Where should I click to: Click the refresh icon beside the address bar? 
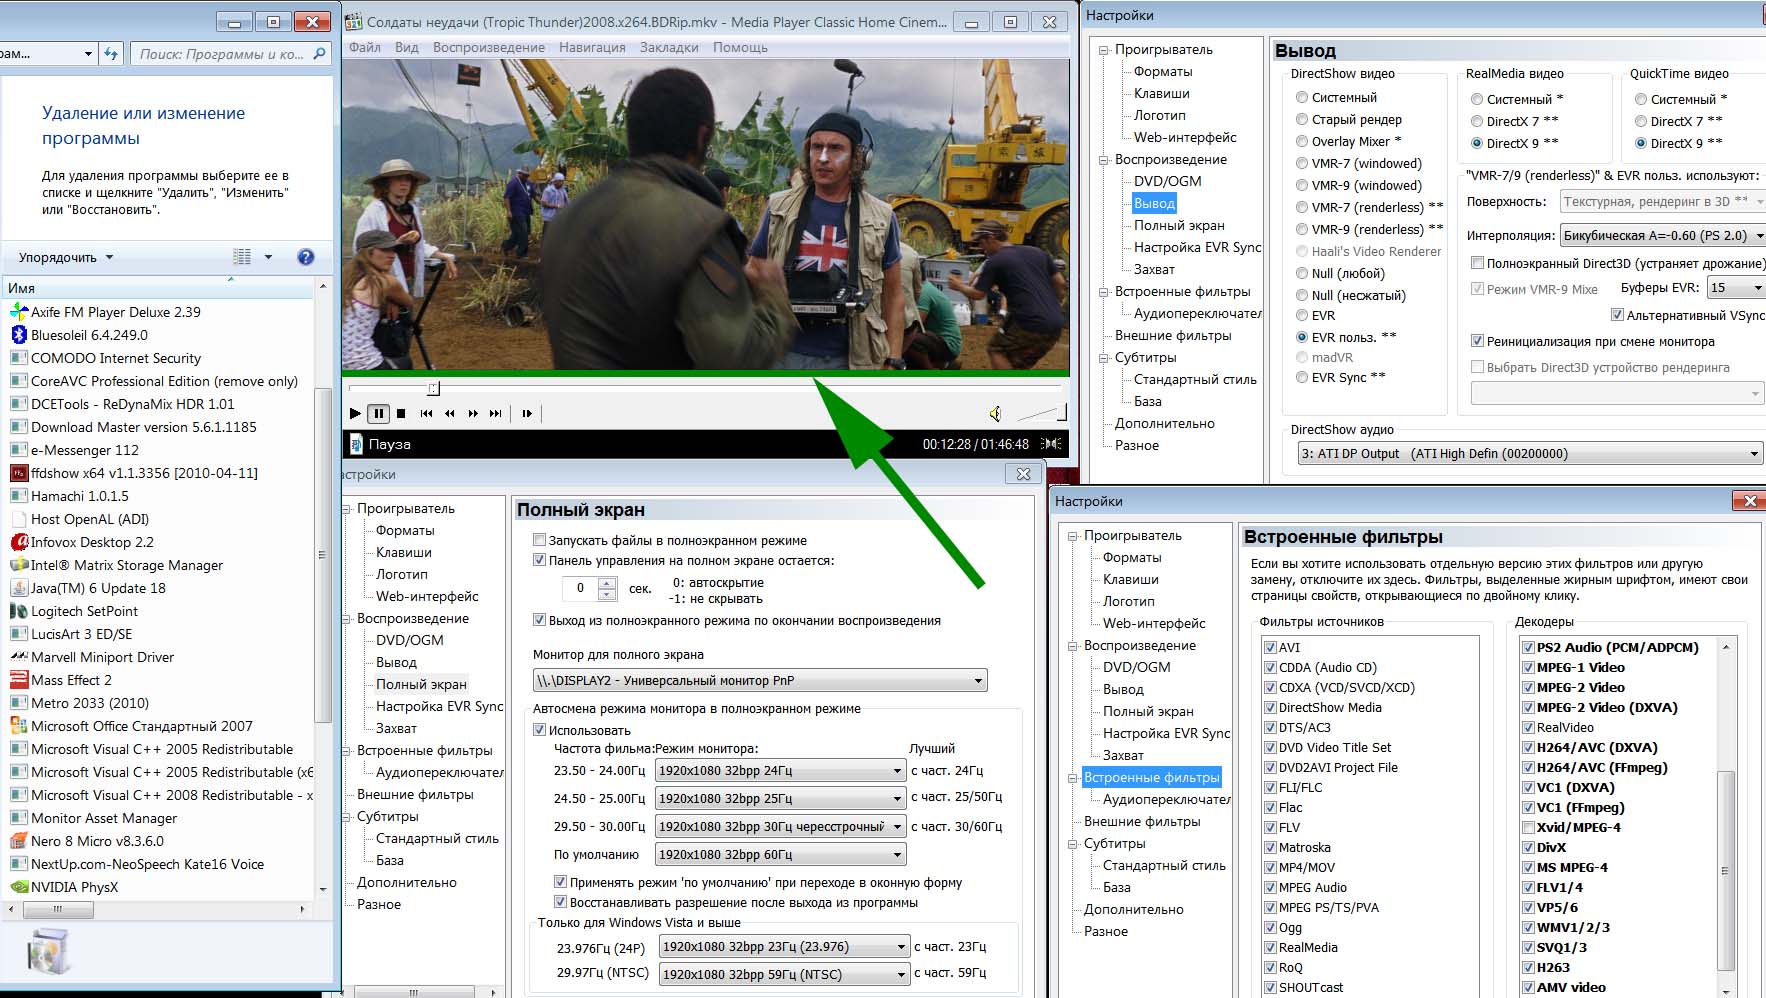pos(111,53)
